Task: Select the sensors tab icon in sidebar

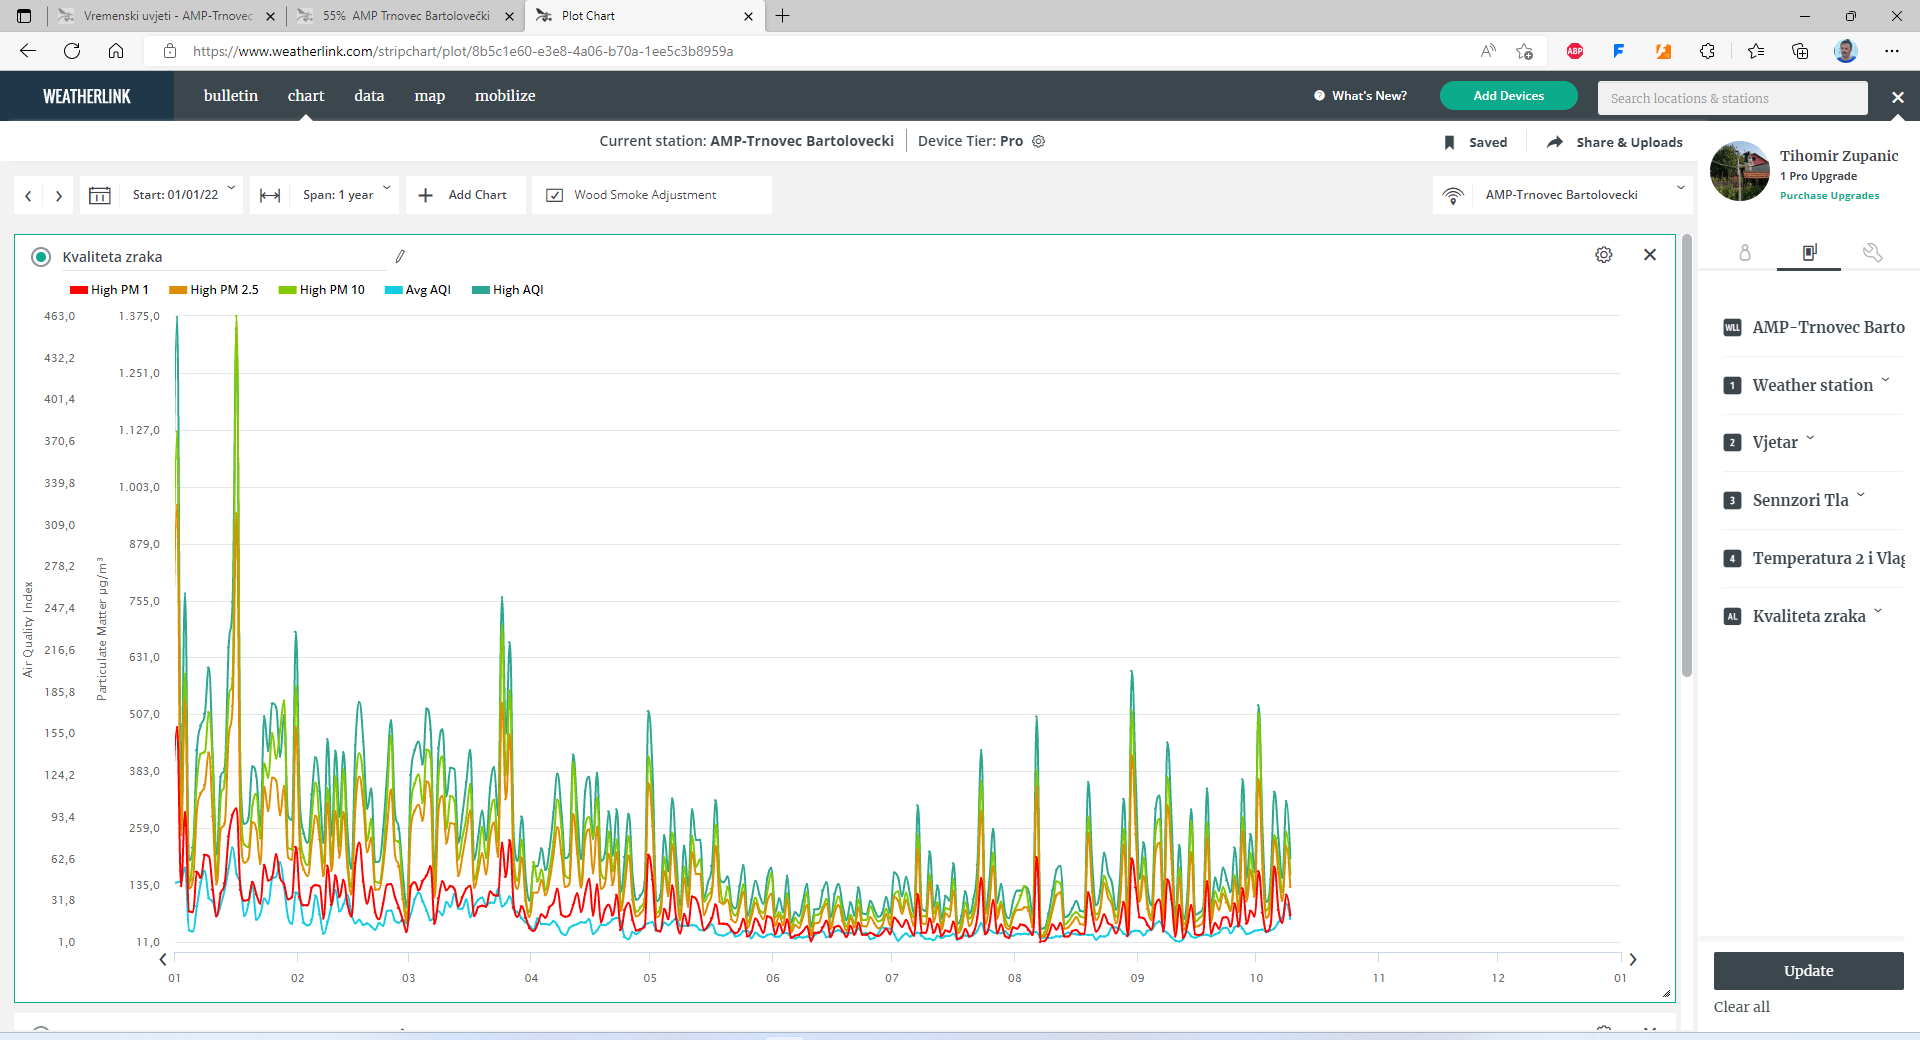Action: tap(1809, 253)
